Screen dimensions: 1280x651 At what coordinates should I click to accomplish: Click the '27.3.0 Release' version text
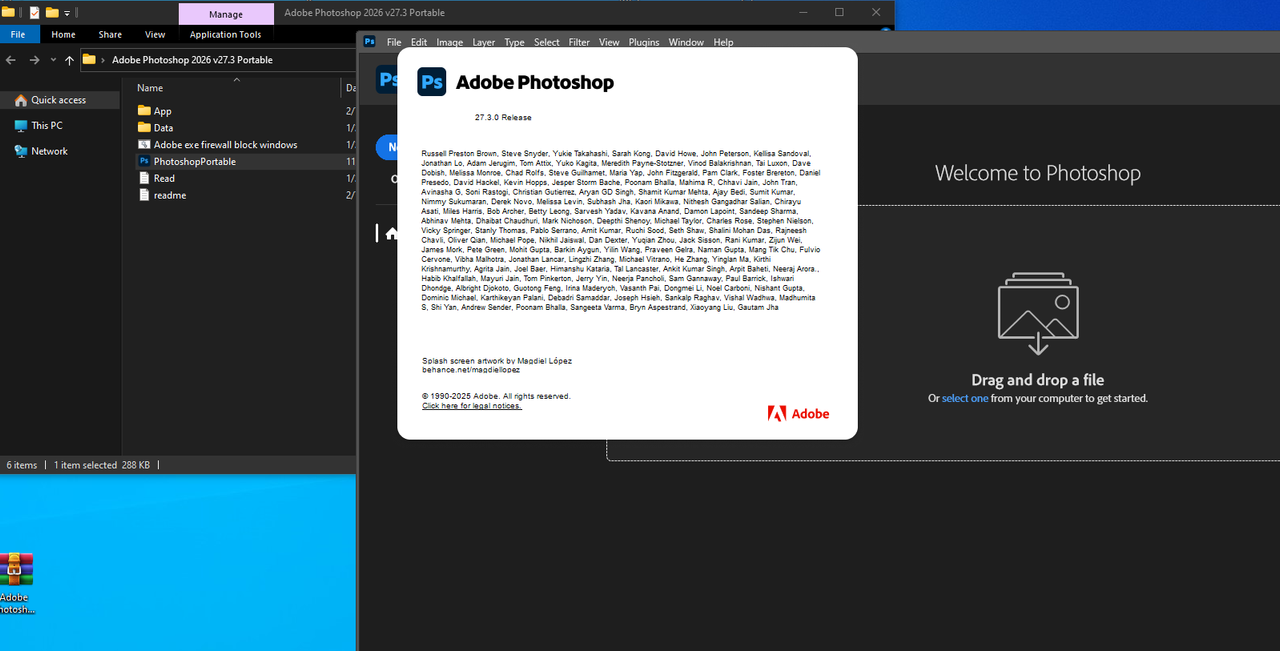[503, 117]
